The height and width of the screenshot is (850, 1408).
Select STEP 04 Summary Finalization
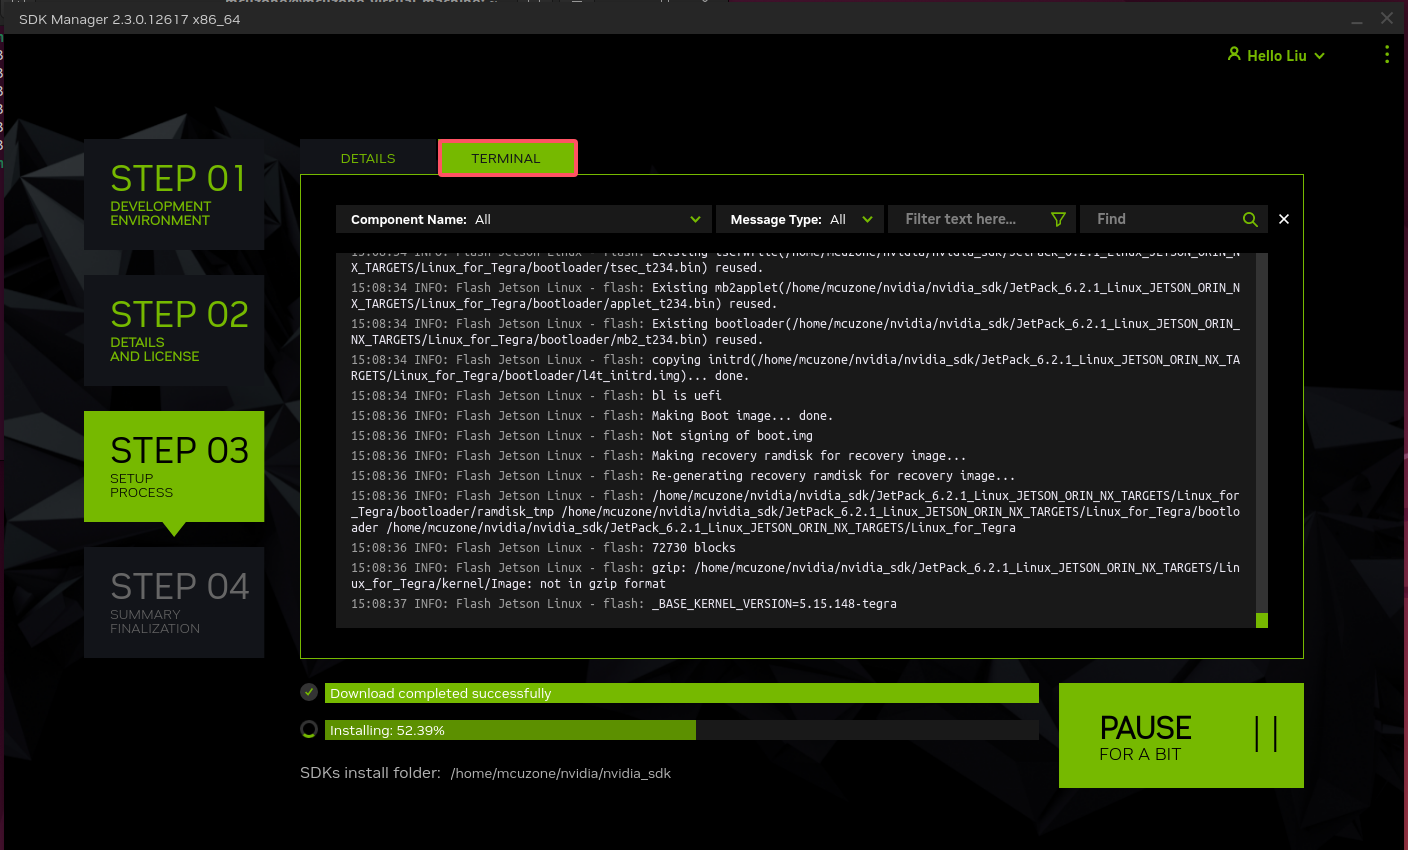174,602
